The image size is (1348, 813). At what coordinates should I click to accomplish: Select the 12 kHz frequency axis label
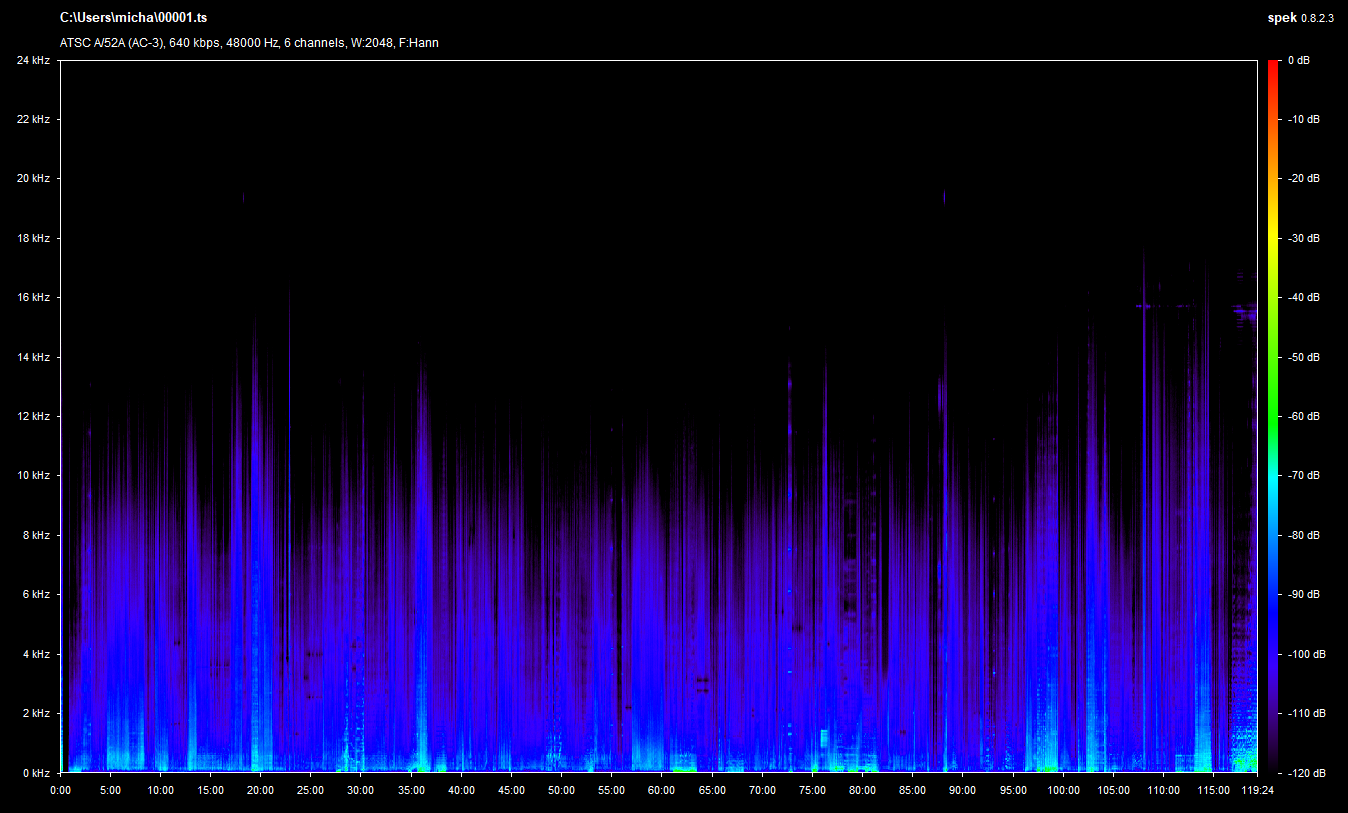coord(33,416)
